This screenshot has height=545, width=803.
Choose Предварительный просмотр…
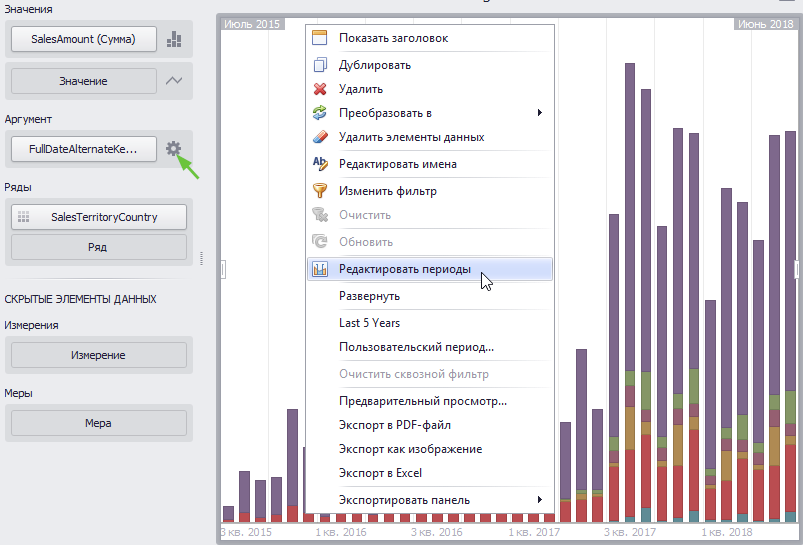click(430, 401)
